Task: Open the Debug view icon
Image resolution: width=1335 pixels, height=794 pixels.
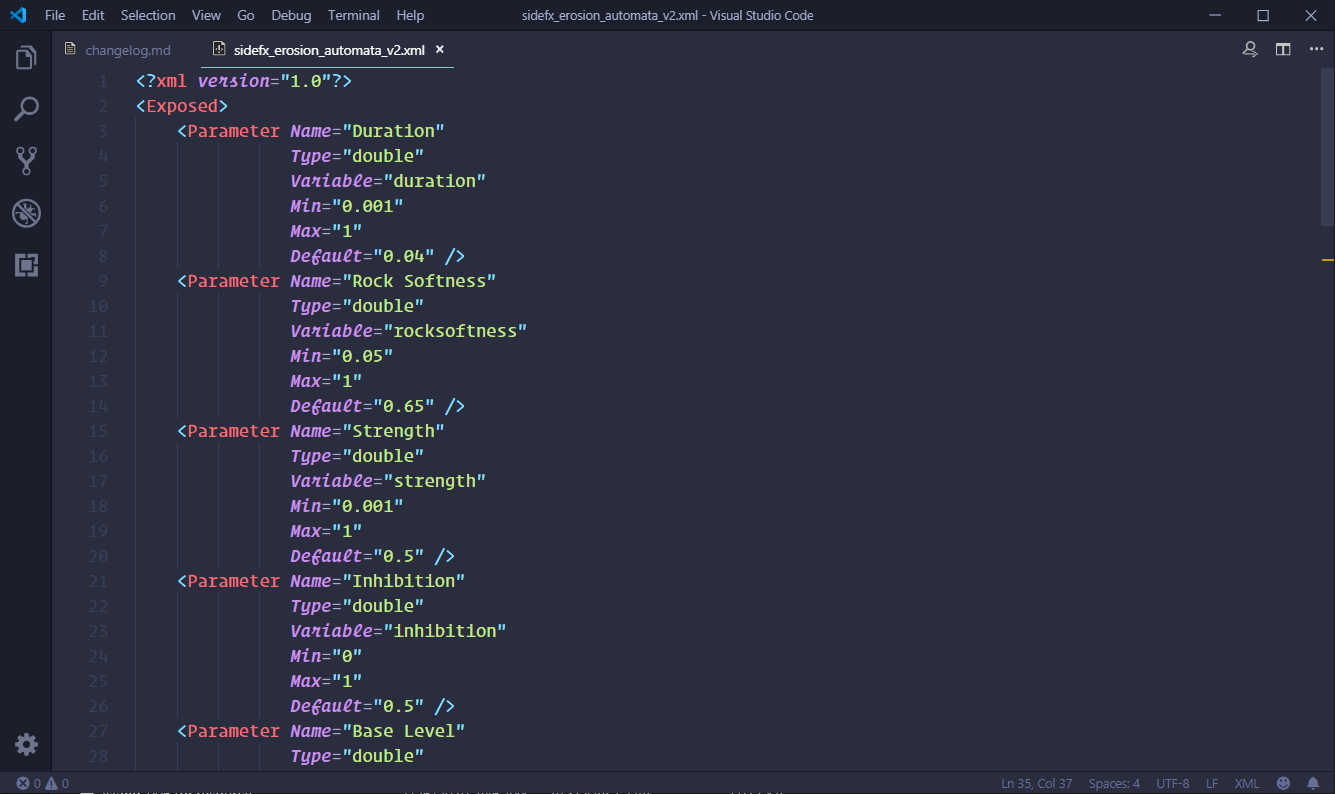Action: click(x=26, y=212)
